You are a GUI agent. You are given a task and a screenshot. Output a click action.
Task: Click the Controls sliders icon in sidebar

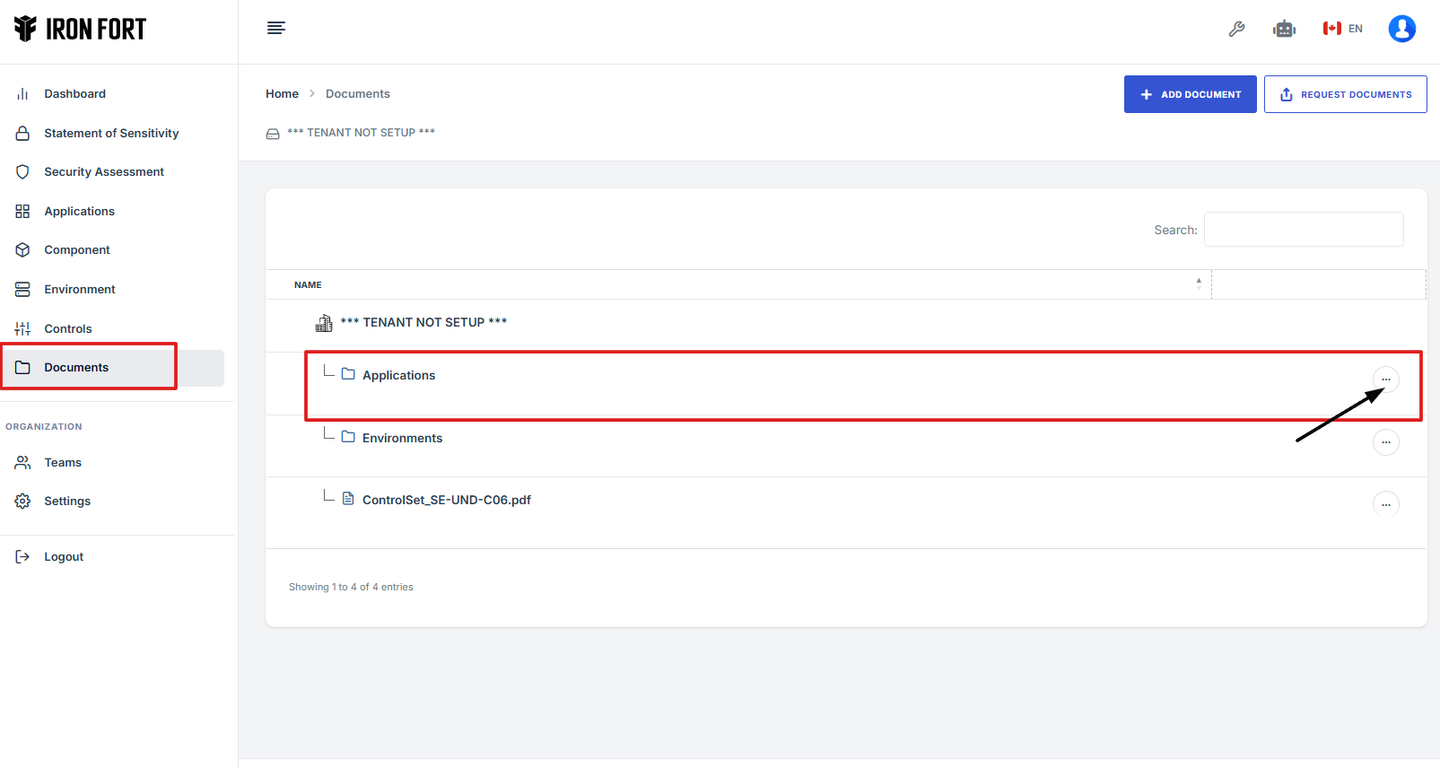tap(22, 329)
